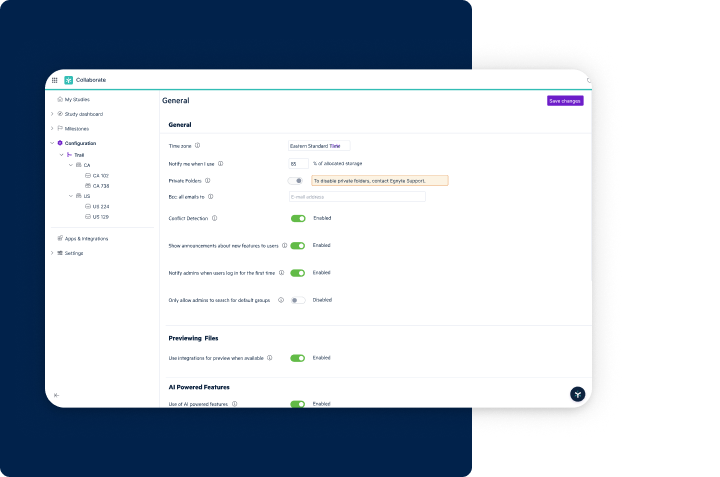Image resolution: width=720 pixels, height=477 pixels.
Task: Click the My Studies home icon
Action: [60, 99]
